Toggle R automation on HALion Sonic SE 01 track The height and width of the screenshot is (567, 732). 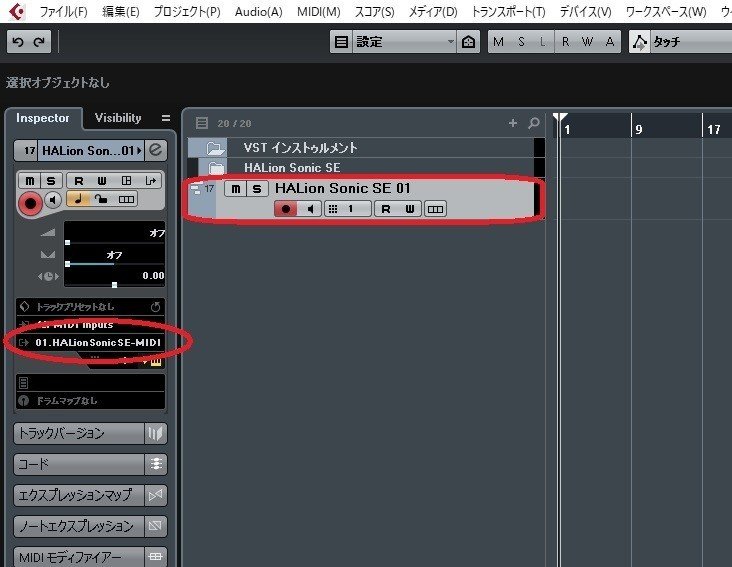[x=386, y=209]
